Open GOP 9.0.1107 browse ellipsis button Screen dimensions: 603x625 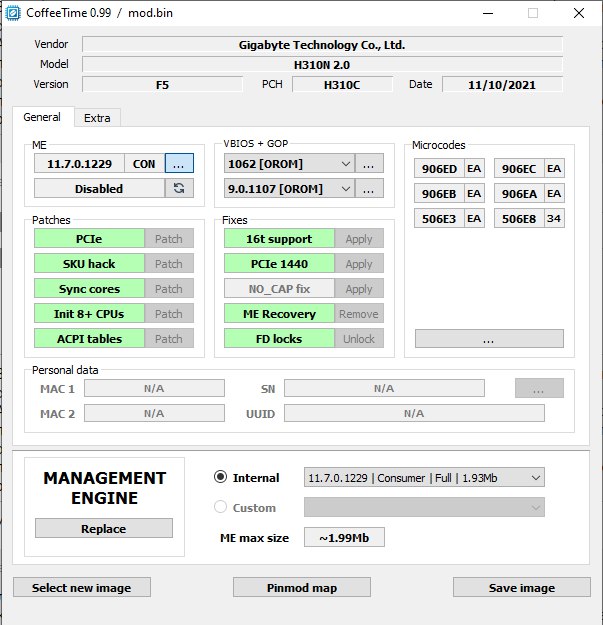point(369,189)
